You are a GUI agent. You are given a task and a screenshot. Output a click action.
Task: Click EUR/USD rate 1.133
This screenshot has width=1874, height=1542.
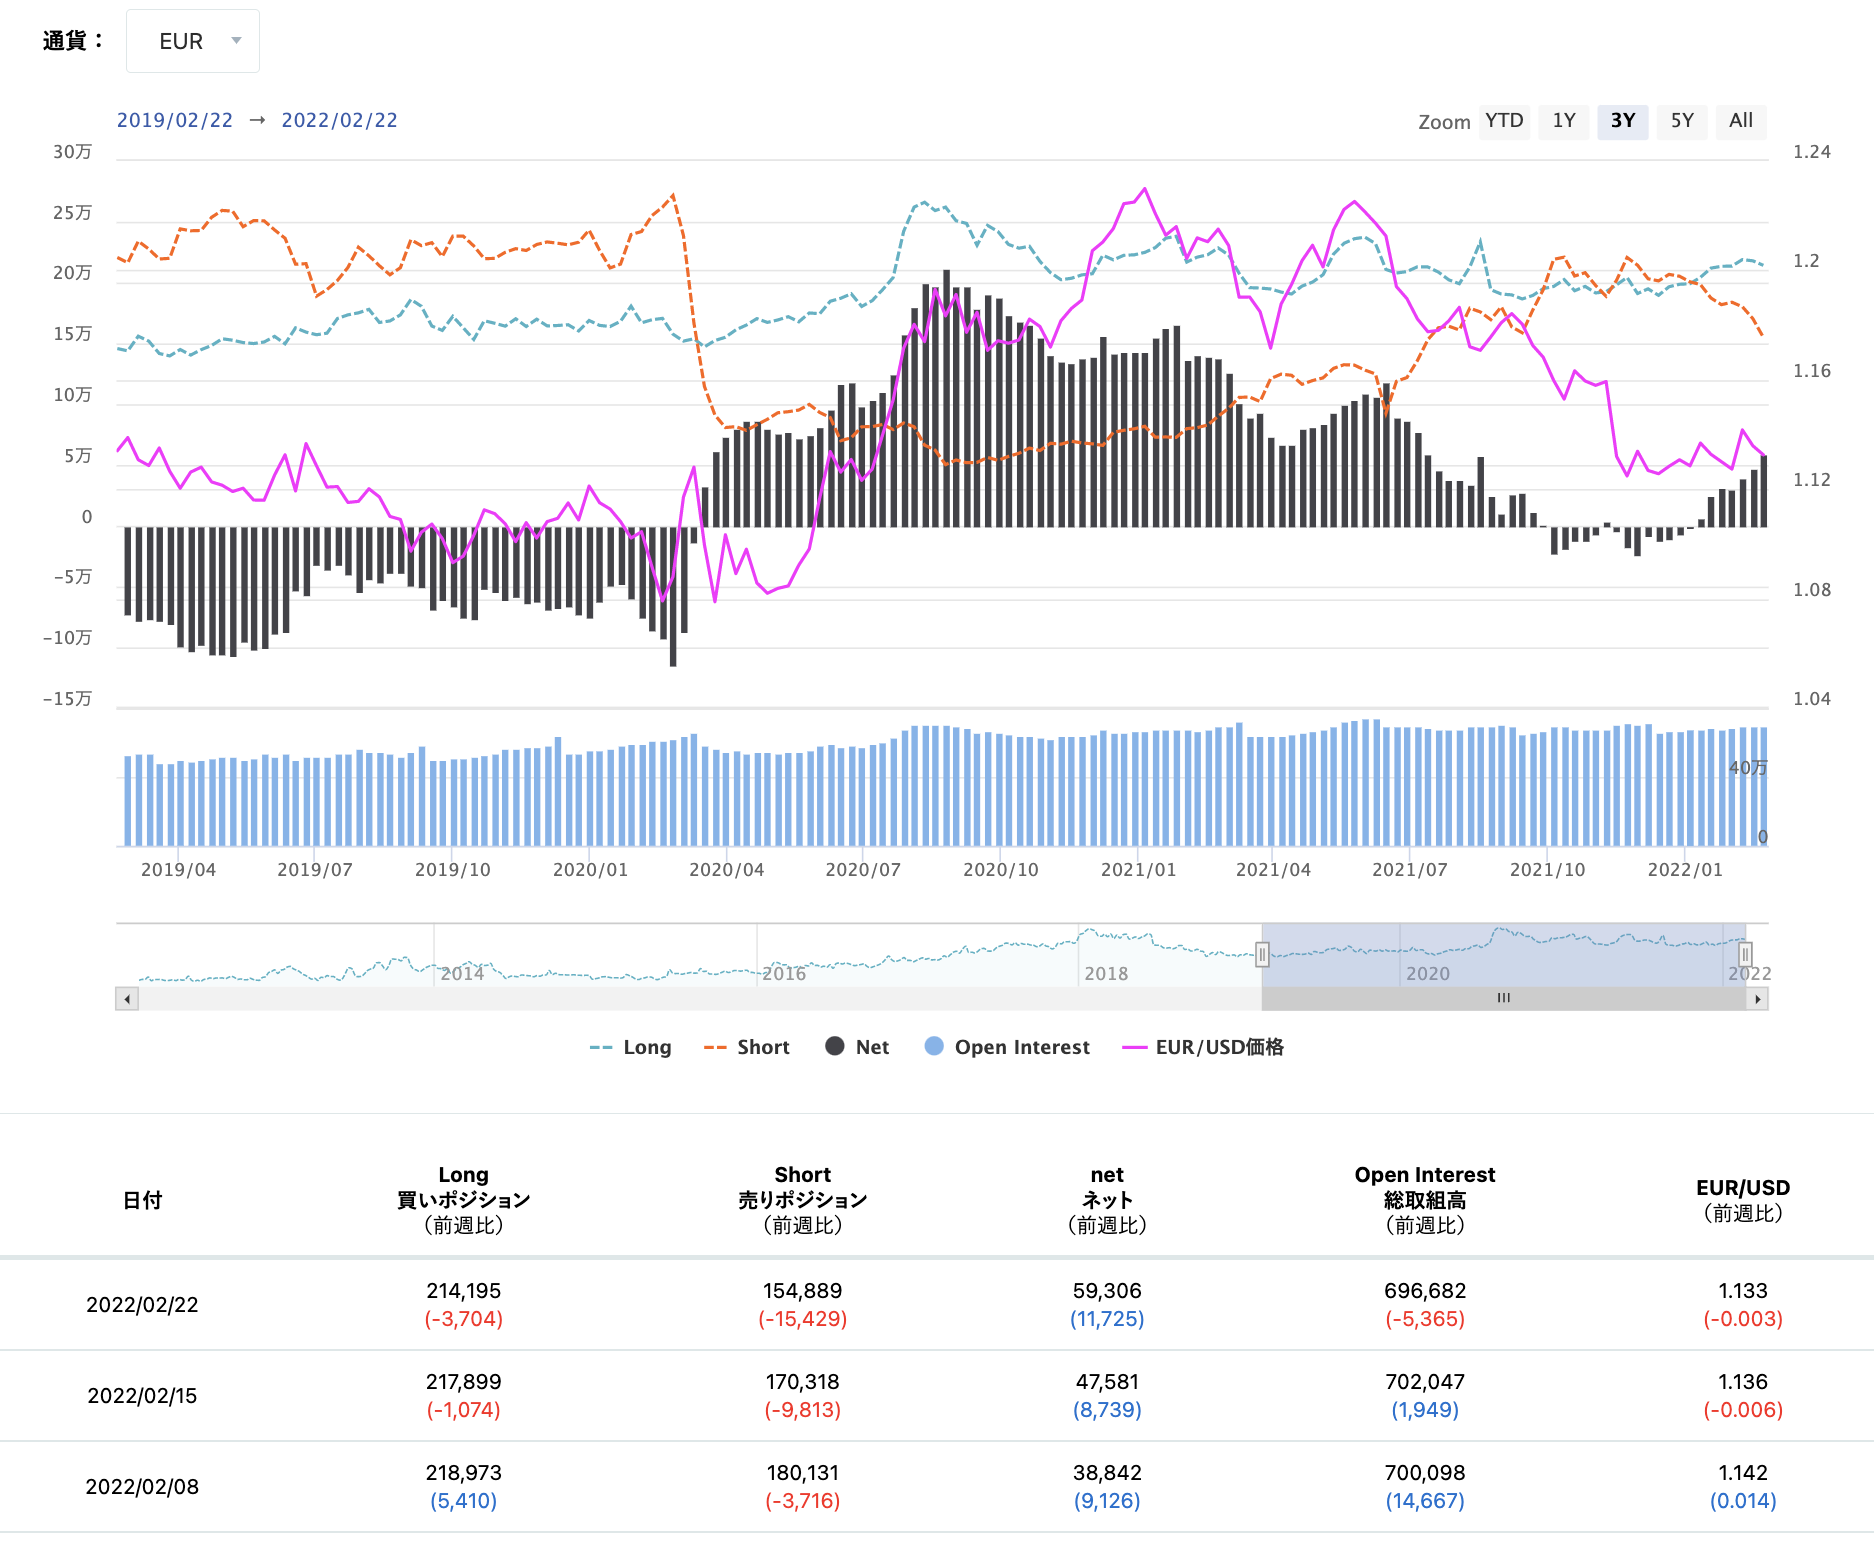pos(1743,1290)
